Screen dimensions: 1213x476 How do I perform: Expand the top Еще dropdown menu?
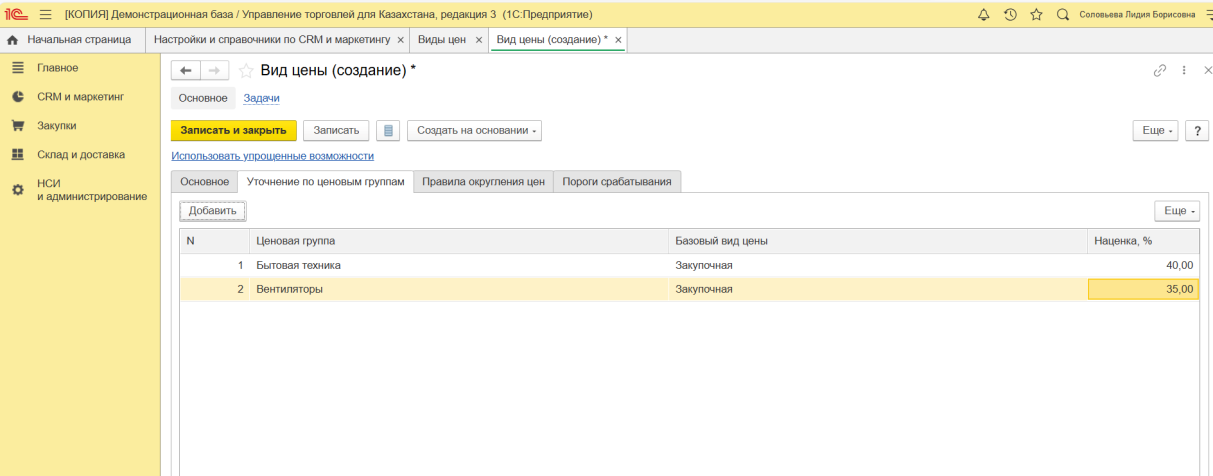pyautogui.click(x=1155, y=131)
